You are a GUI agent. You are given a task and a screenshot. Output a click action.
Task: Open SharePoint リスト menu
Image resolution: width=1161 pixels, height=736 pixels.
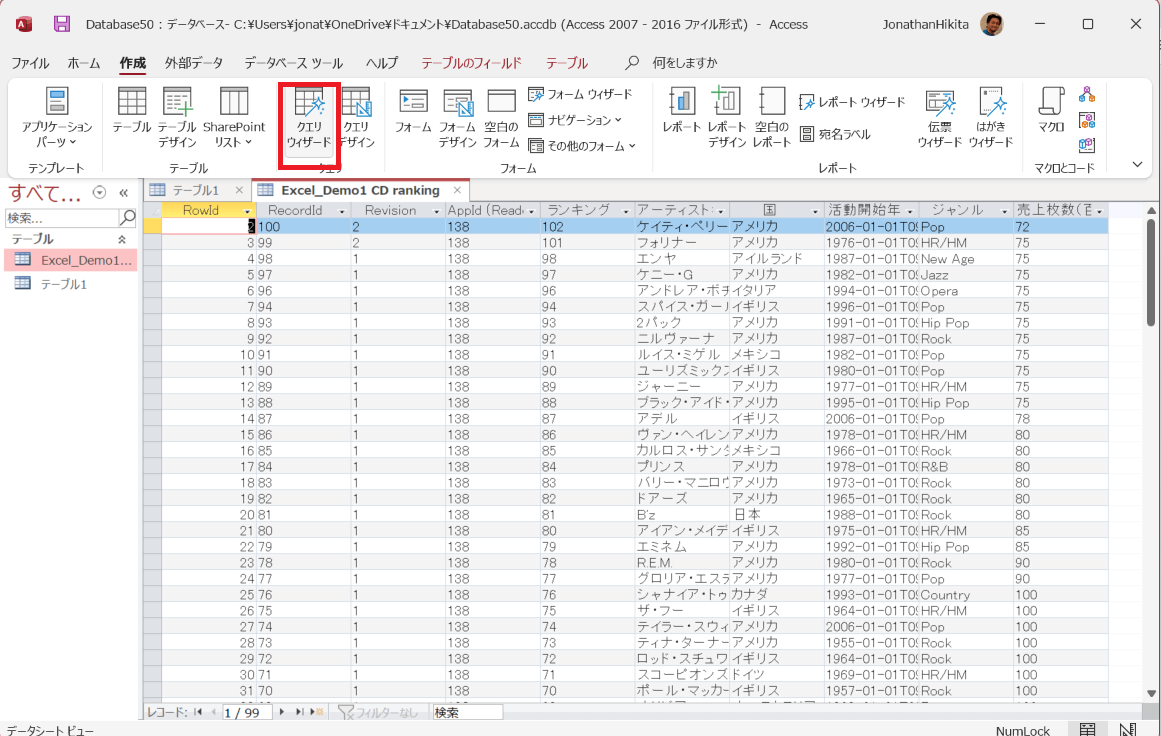click(x=234, y=118)
